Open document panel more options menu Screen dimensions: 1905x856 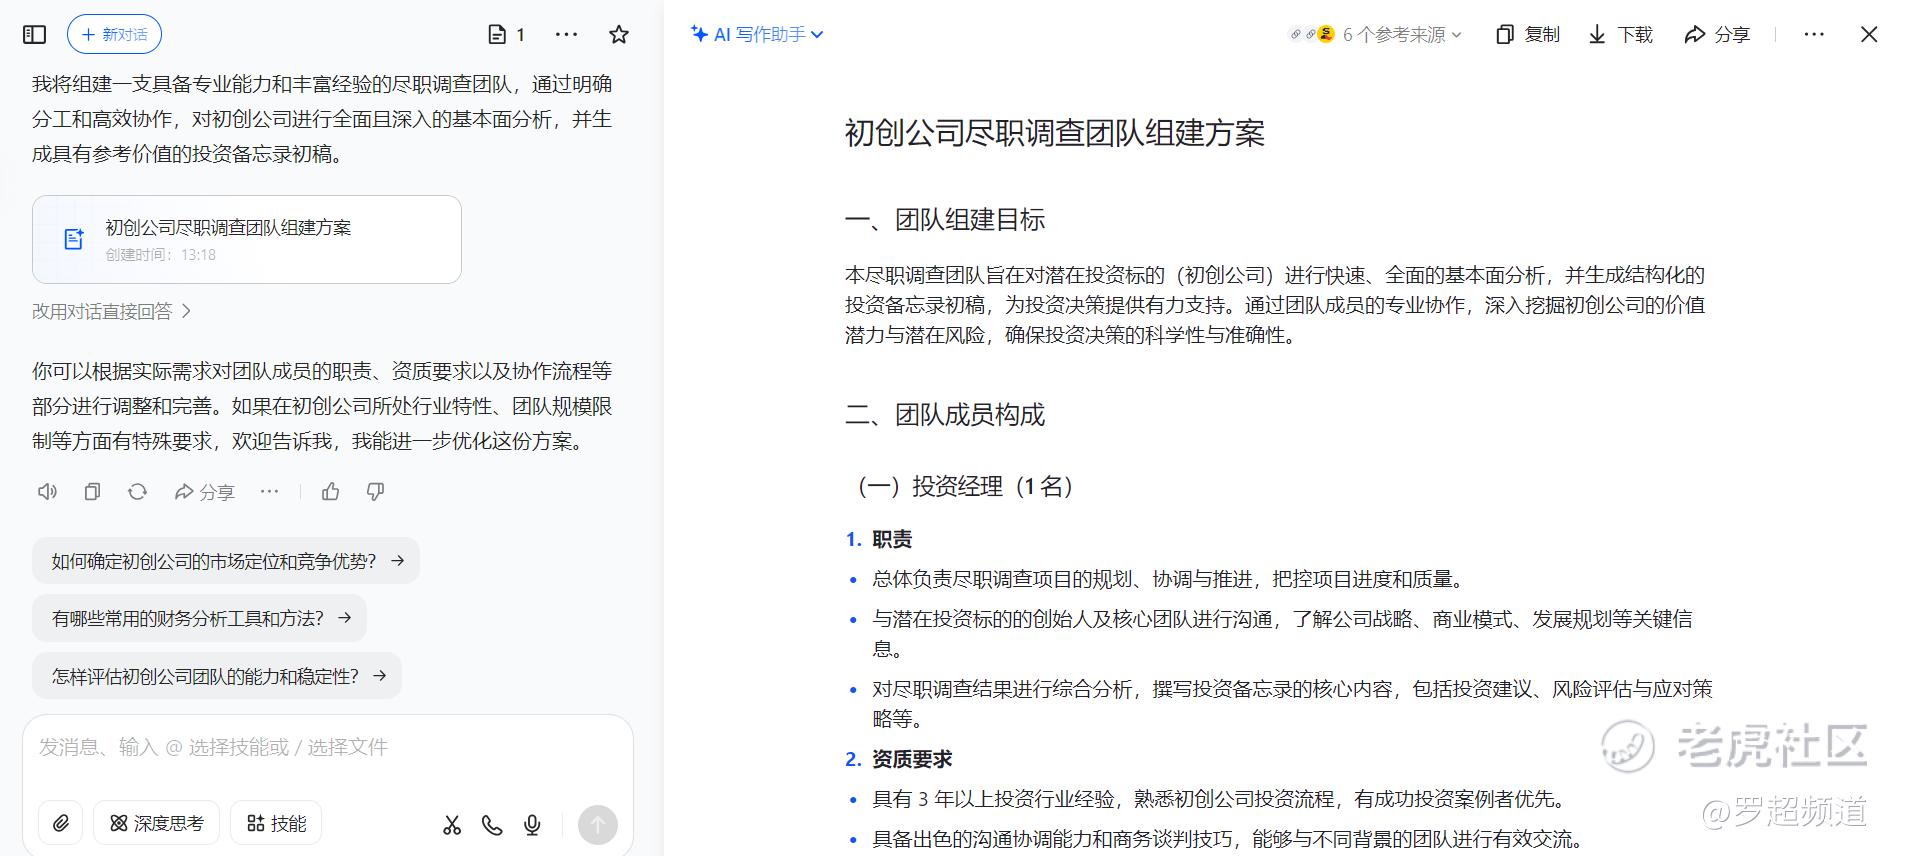click(1814, 35)
